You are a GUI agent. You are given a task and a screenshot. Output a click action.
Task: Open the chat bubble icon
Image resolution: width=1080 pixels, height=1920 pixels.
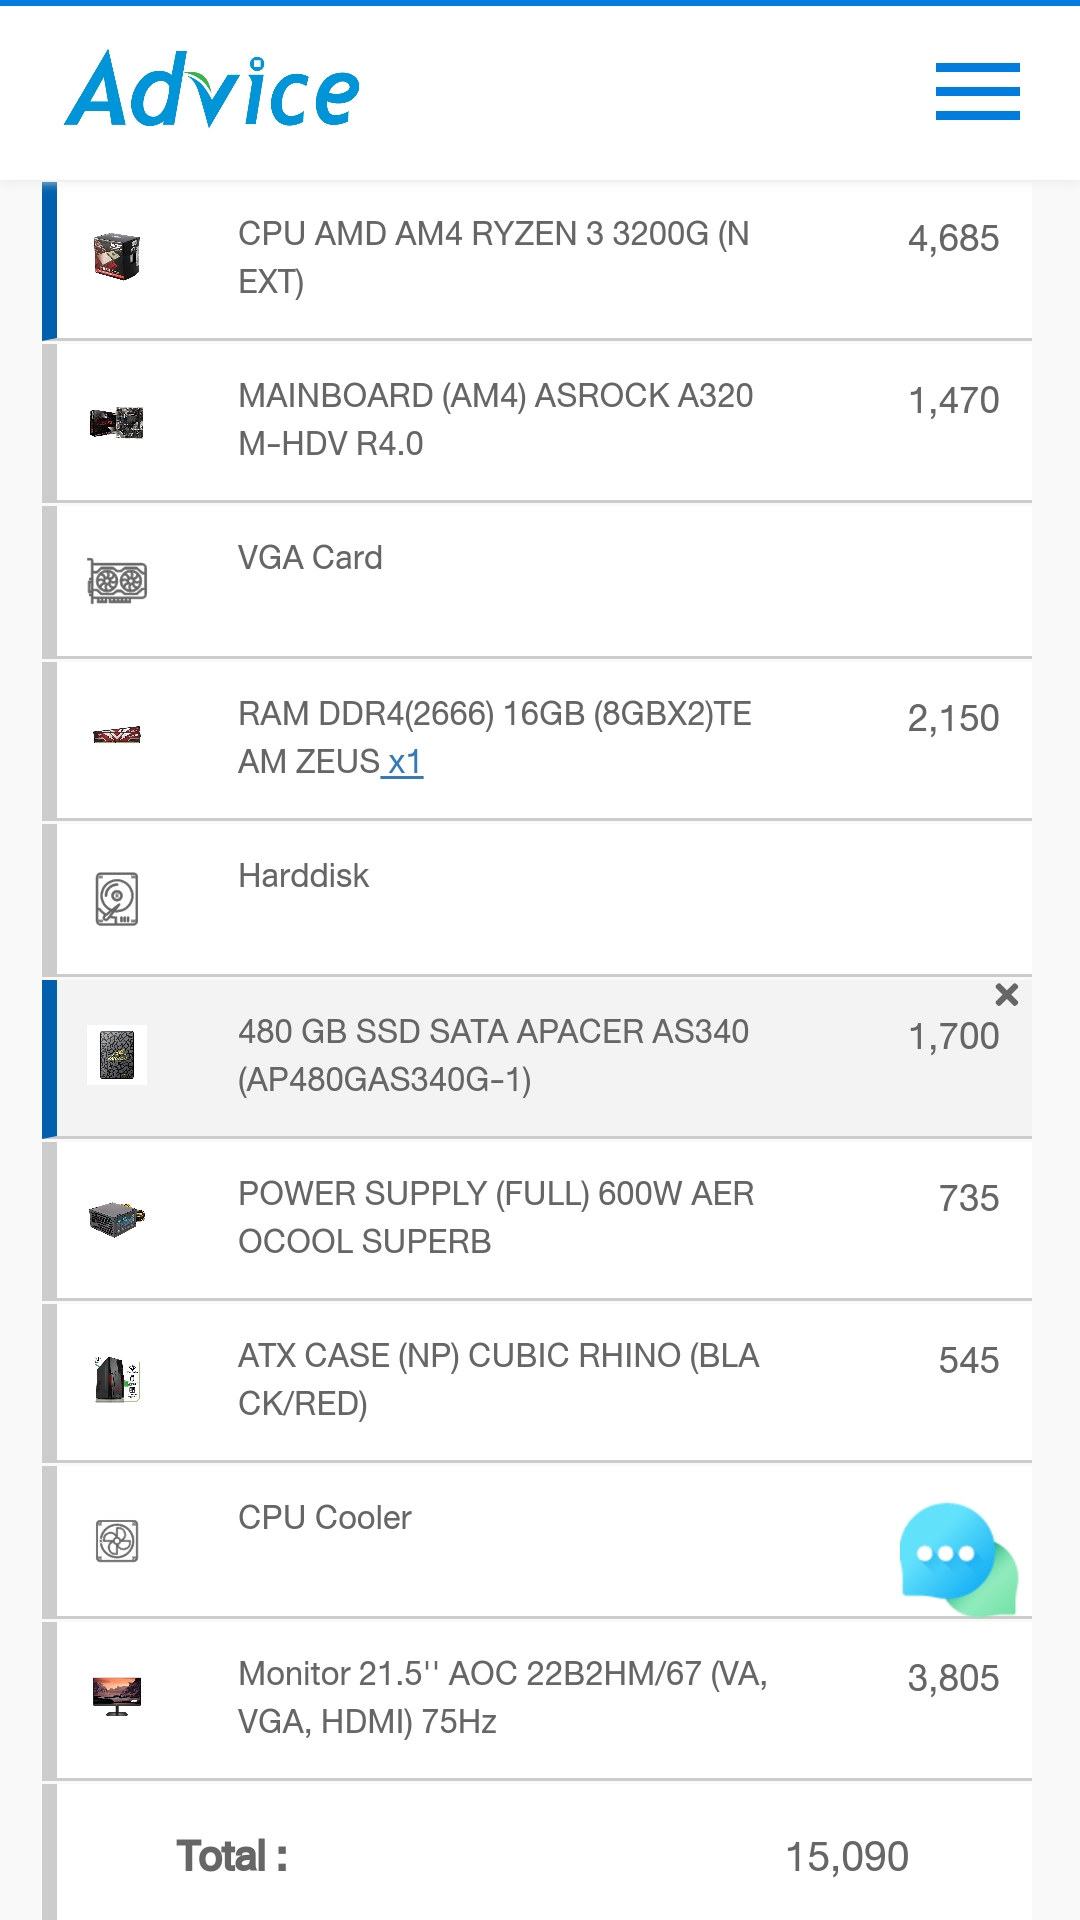[958, 1559]
